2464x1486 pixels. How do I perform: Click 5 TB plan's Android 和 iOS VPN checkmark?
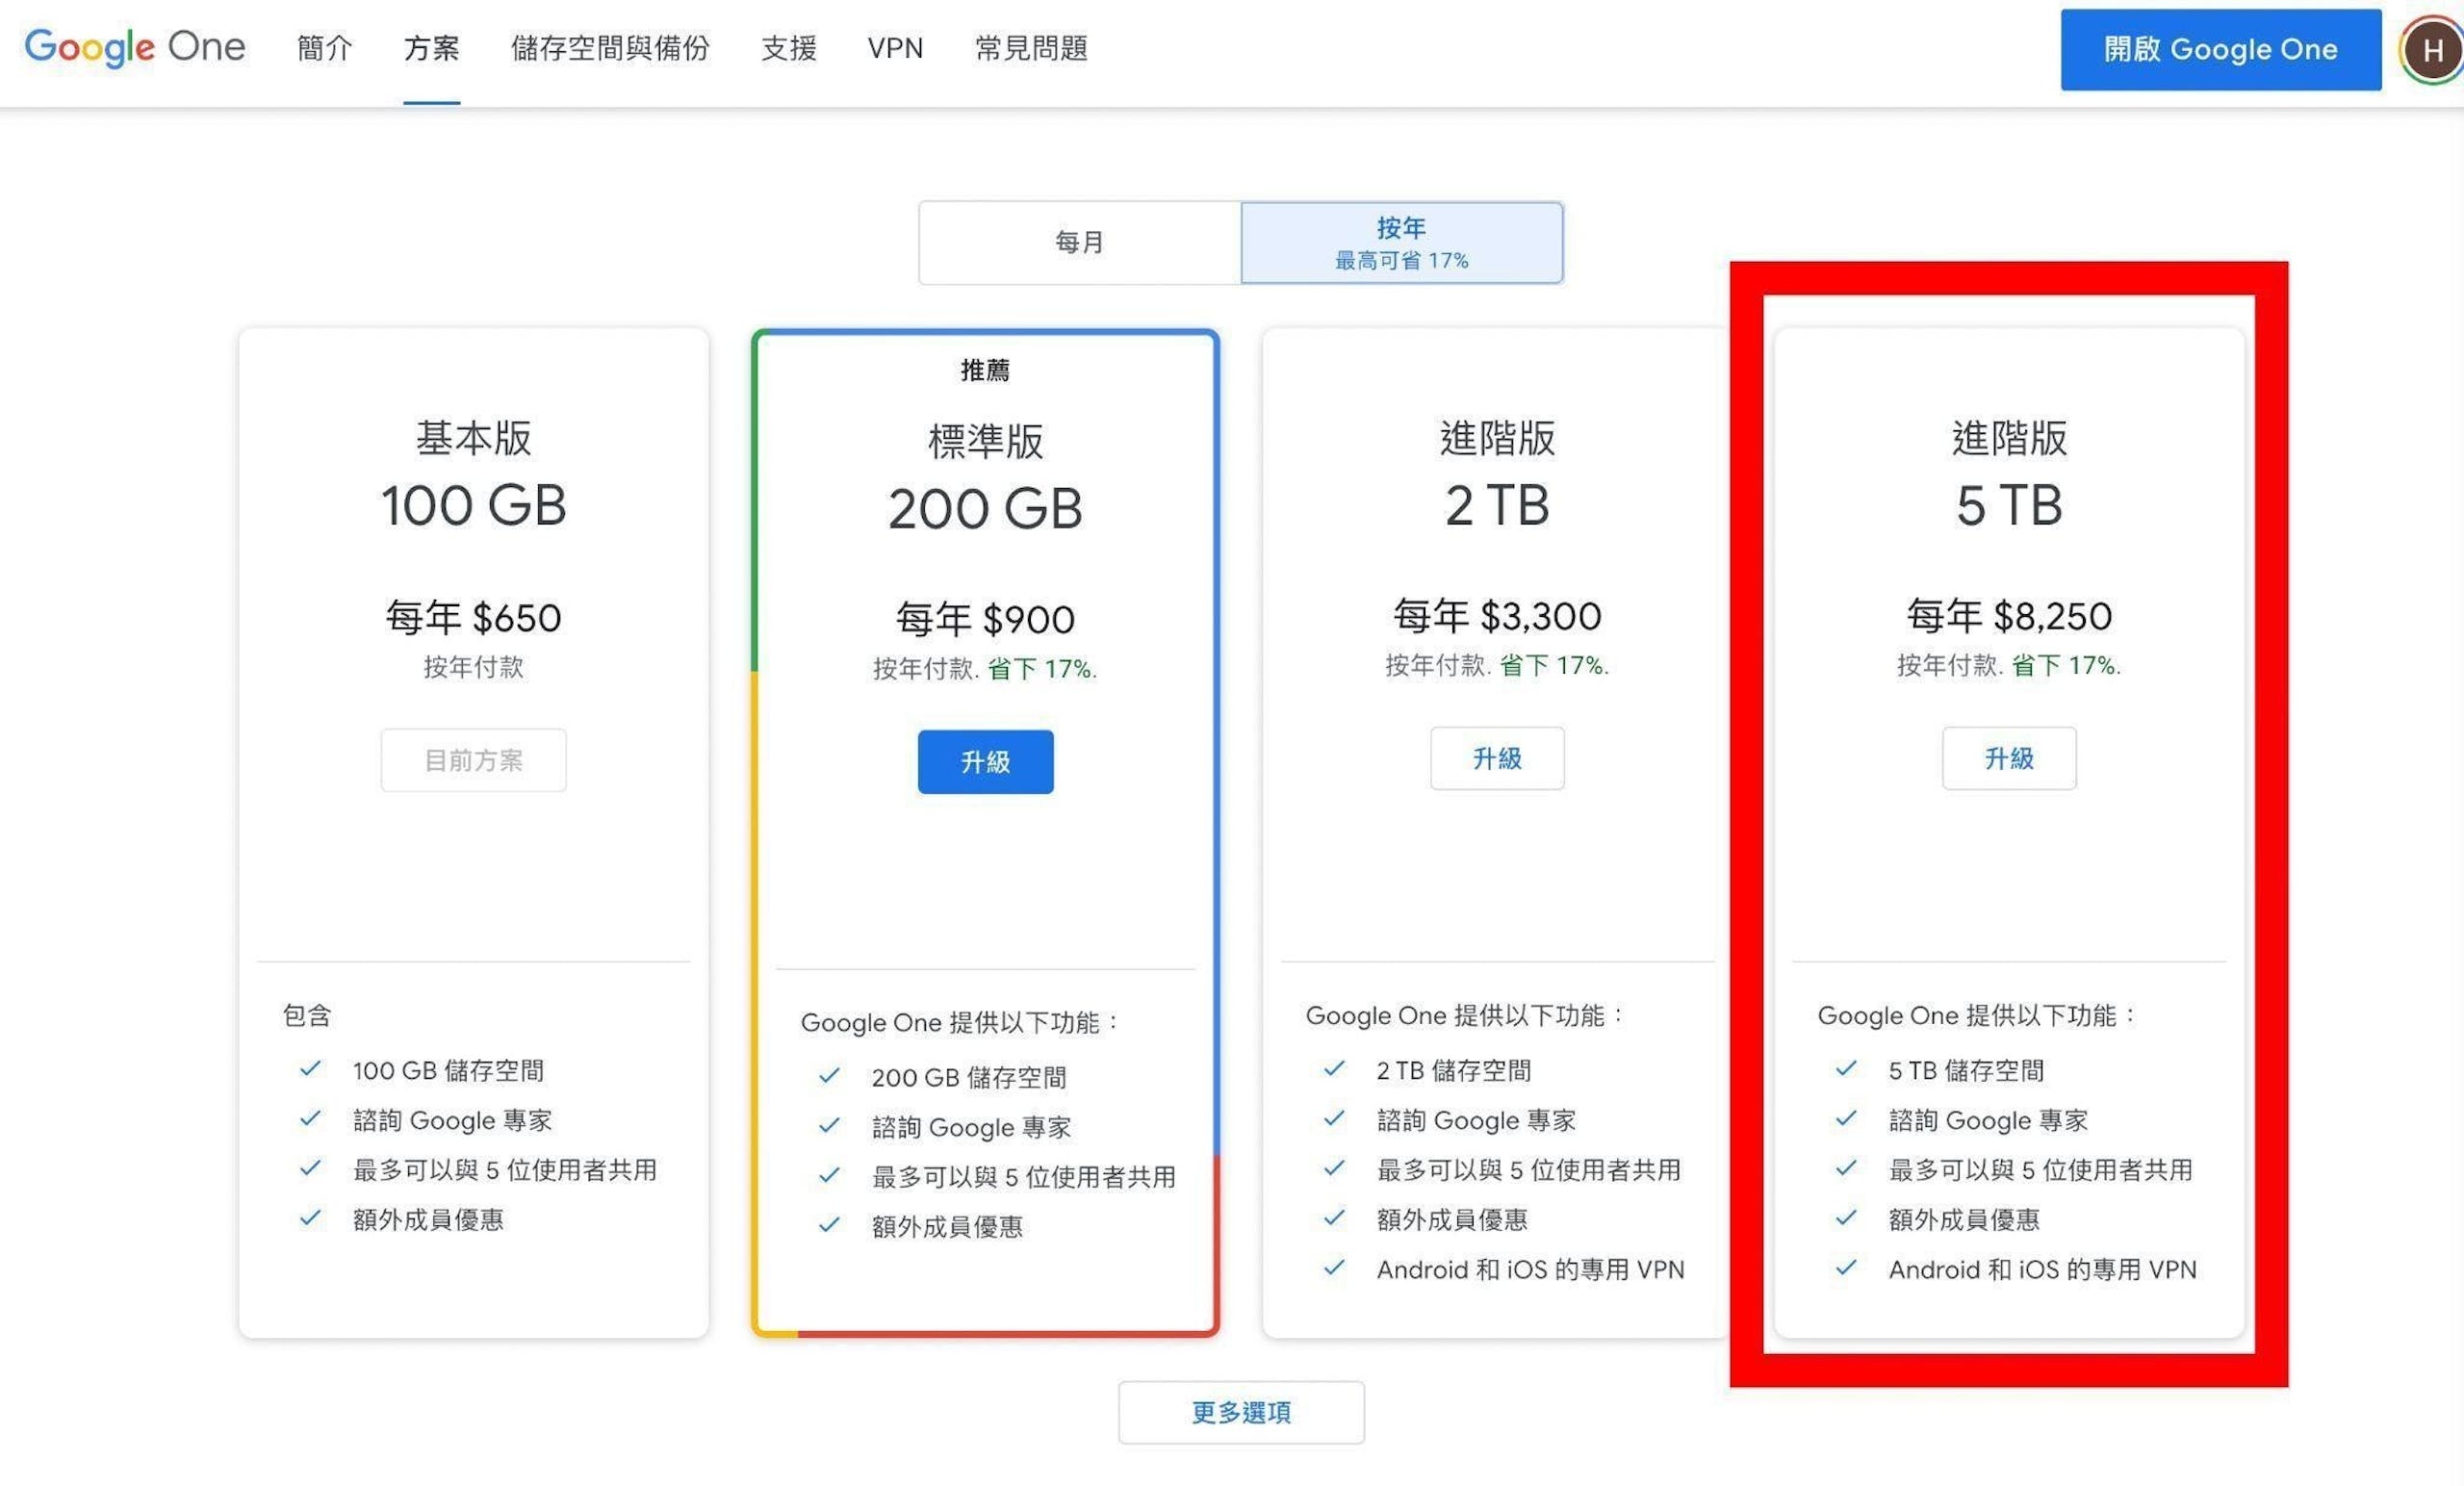(1847, 1268)
